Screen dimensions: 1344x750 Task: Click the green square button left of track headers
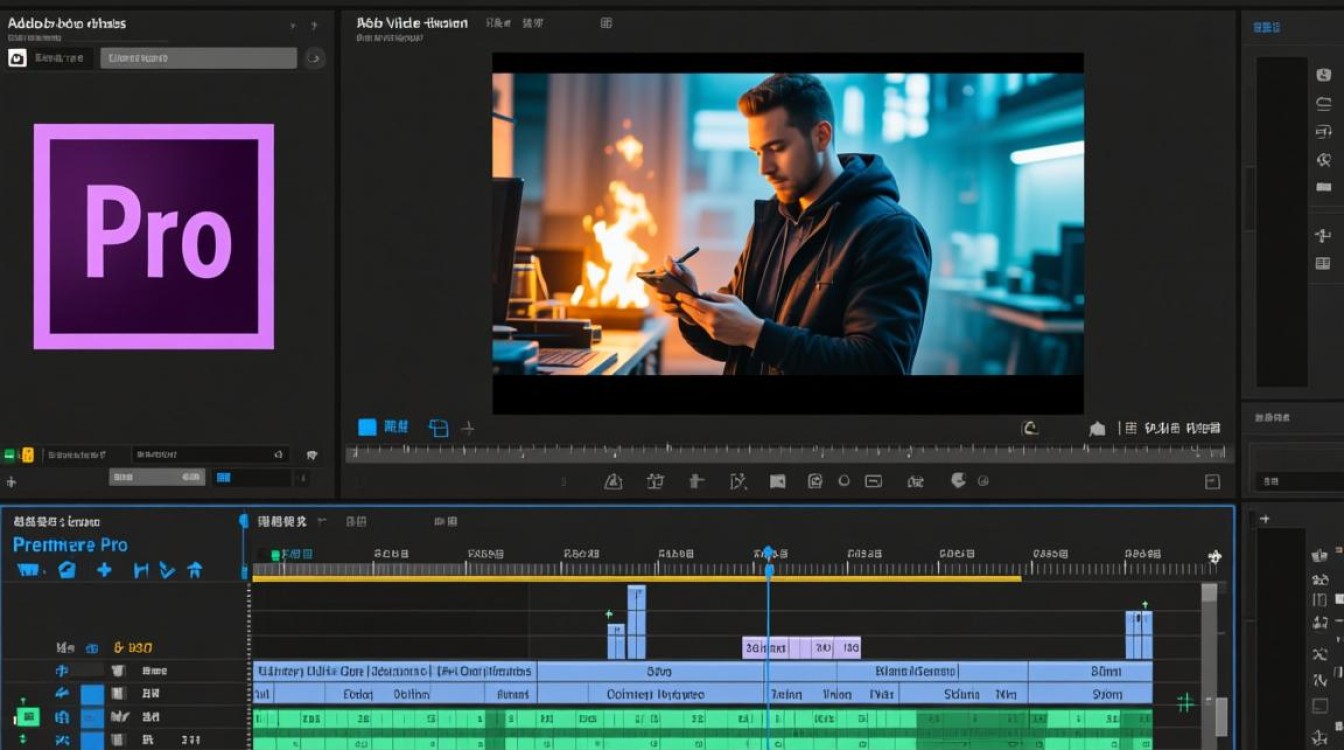[x=28, y=716]
